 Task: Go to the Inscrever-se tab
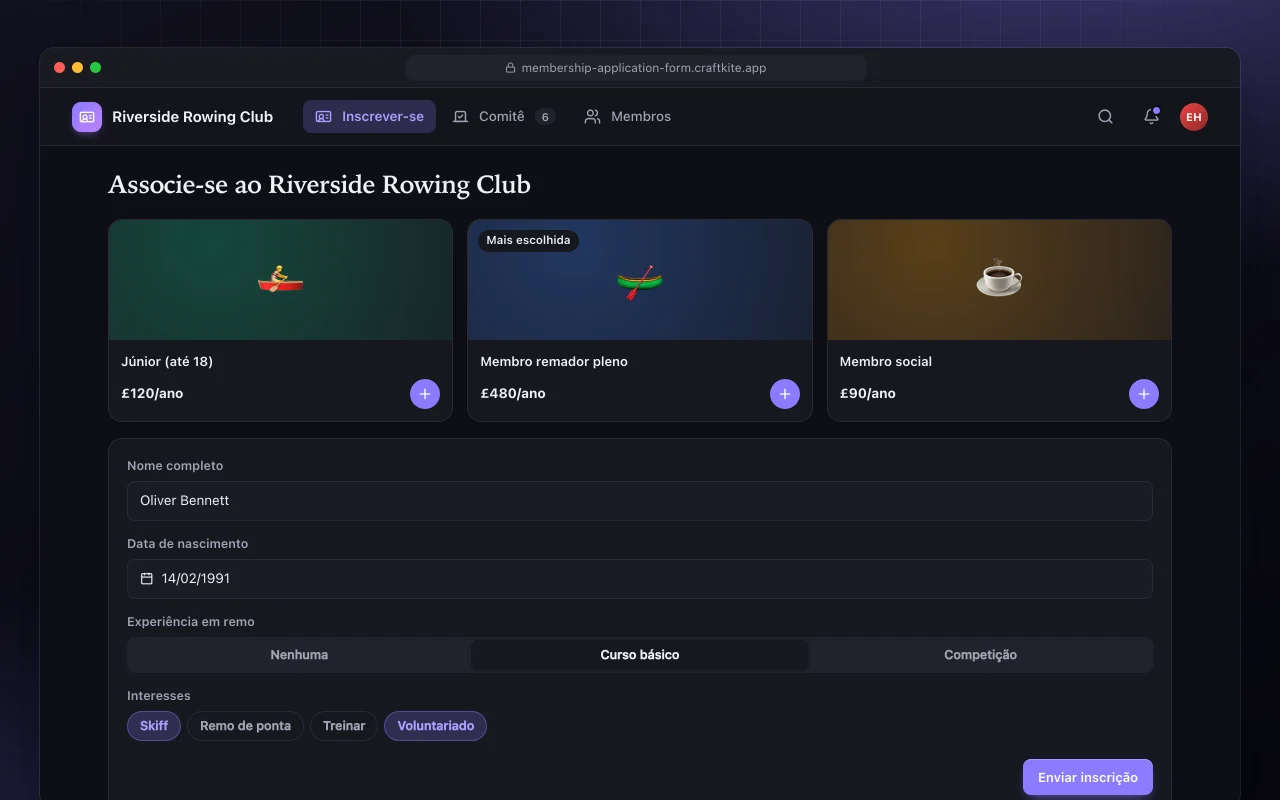tap(369, 117)
